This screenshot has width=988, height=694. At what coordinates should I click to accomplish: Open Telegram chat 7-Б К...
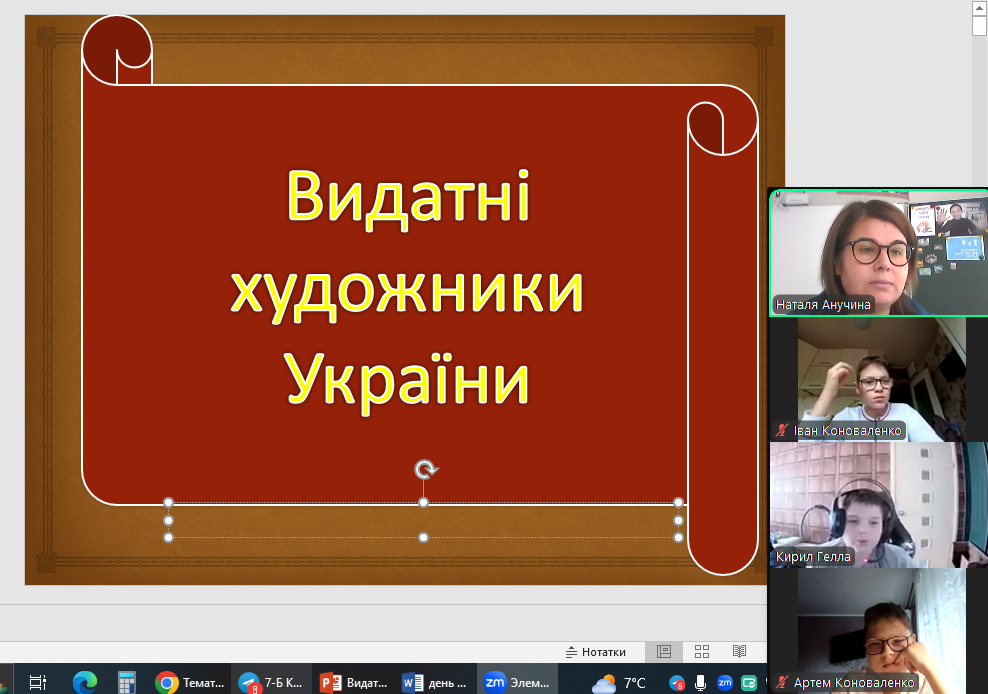(x=270, y=683)
